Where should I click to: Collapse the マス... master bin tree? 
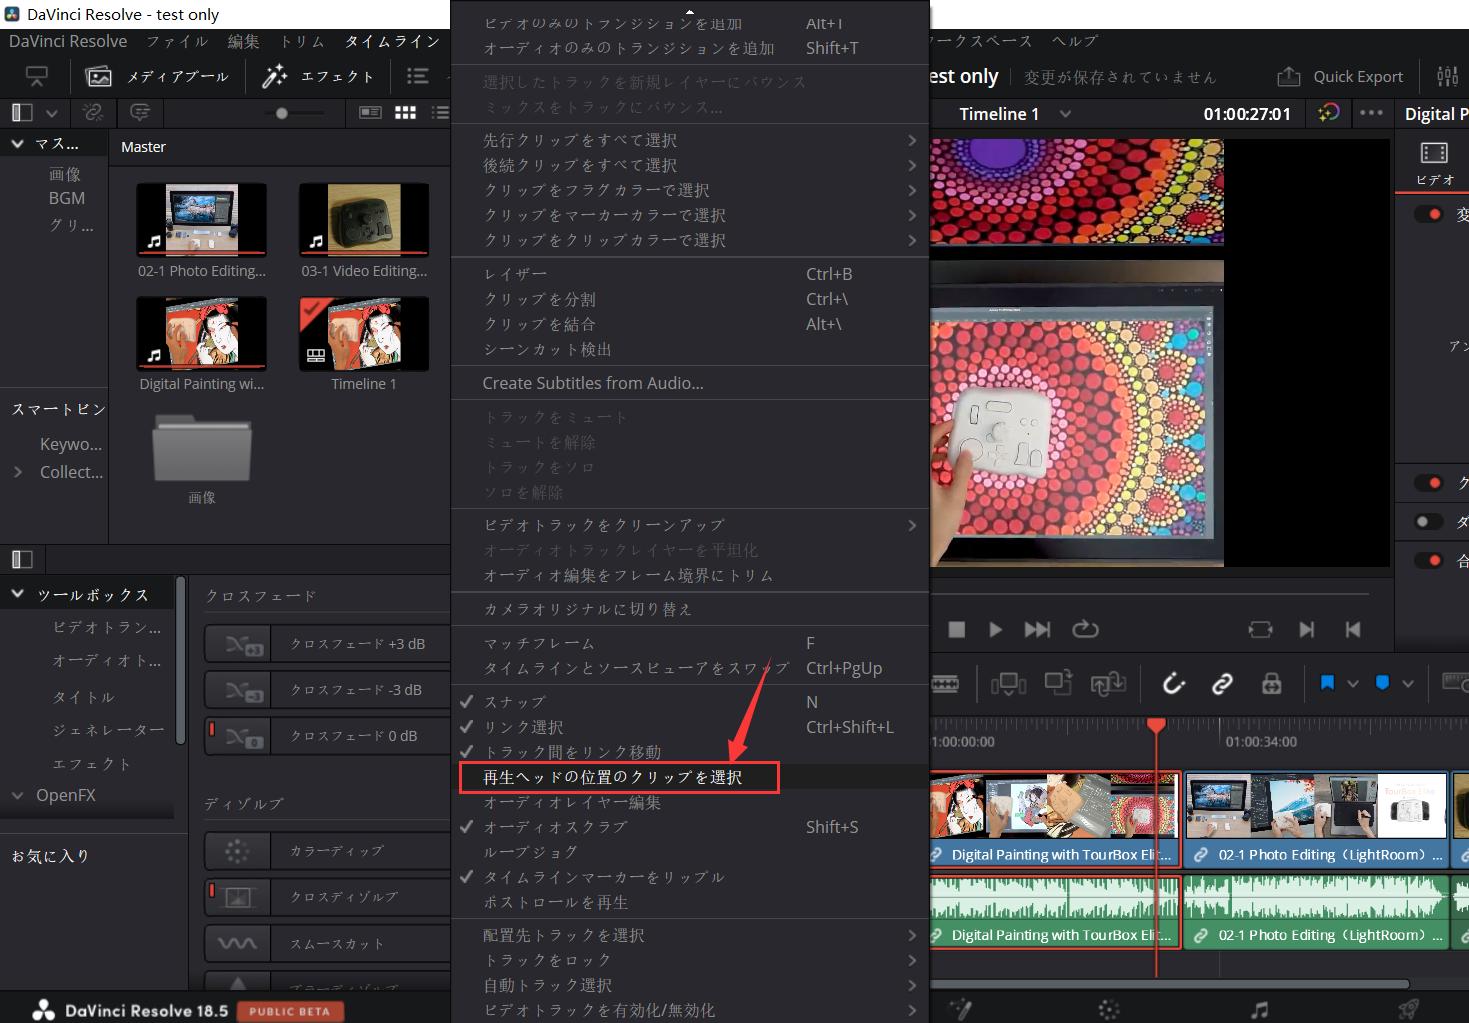[17, 144]
